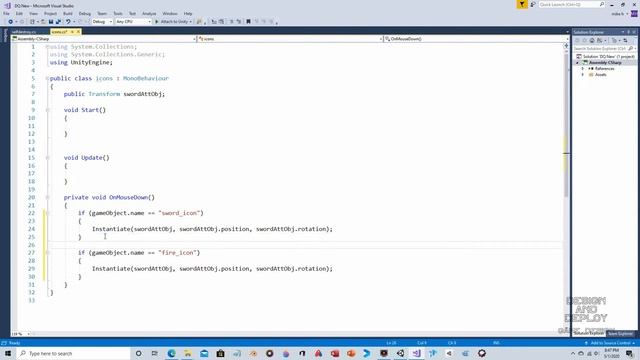Click the Windows taskbar search box
This screenshot has height=360, width=640.
(73, 353)
